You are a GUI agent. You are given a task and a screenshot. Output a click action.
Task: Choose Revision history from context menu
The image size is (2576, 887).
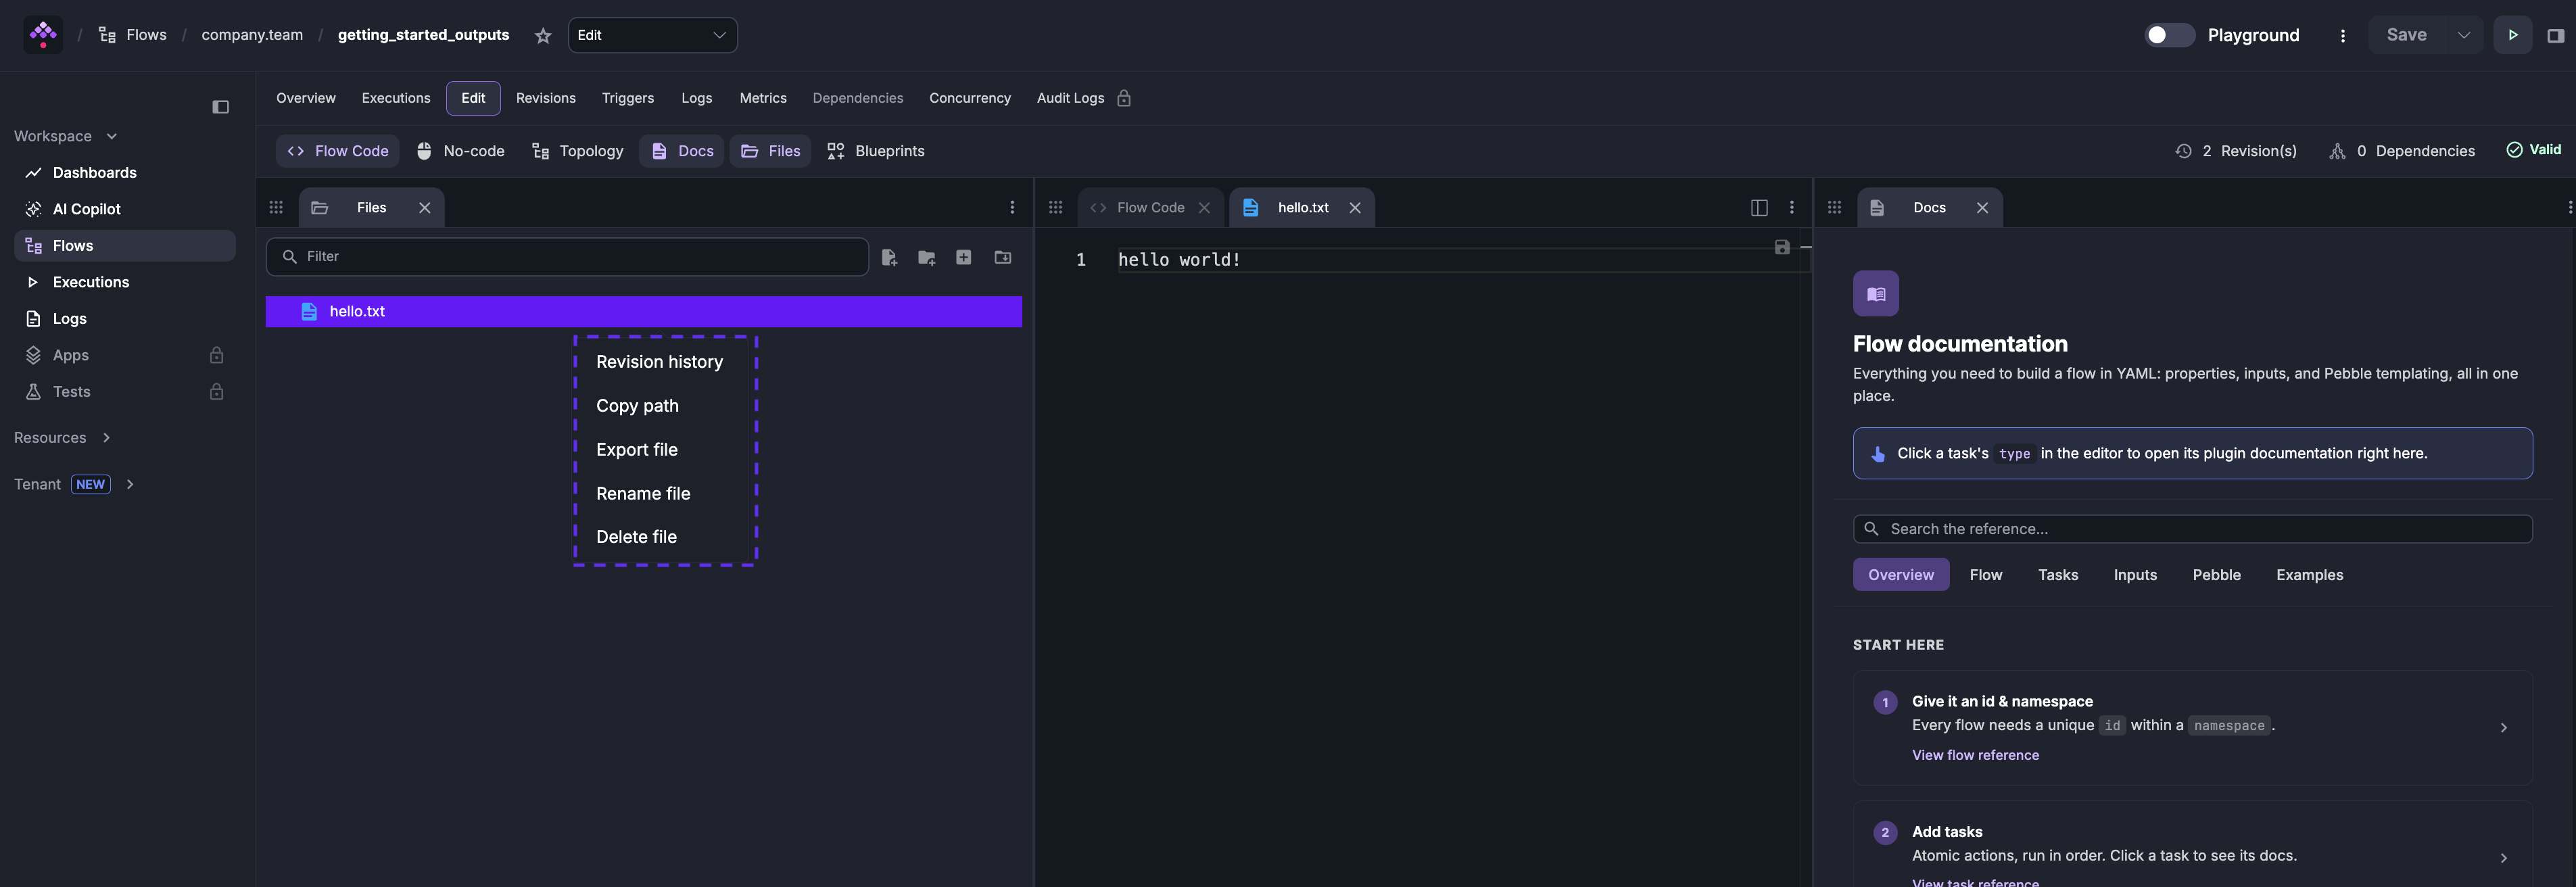pos(659,362)
